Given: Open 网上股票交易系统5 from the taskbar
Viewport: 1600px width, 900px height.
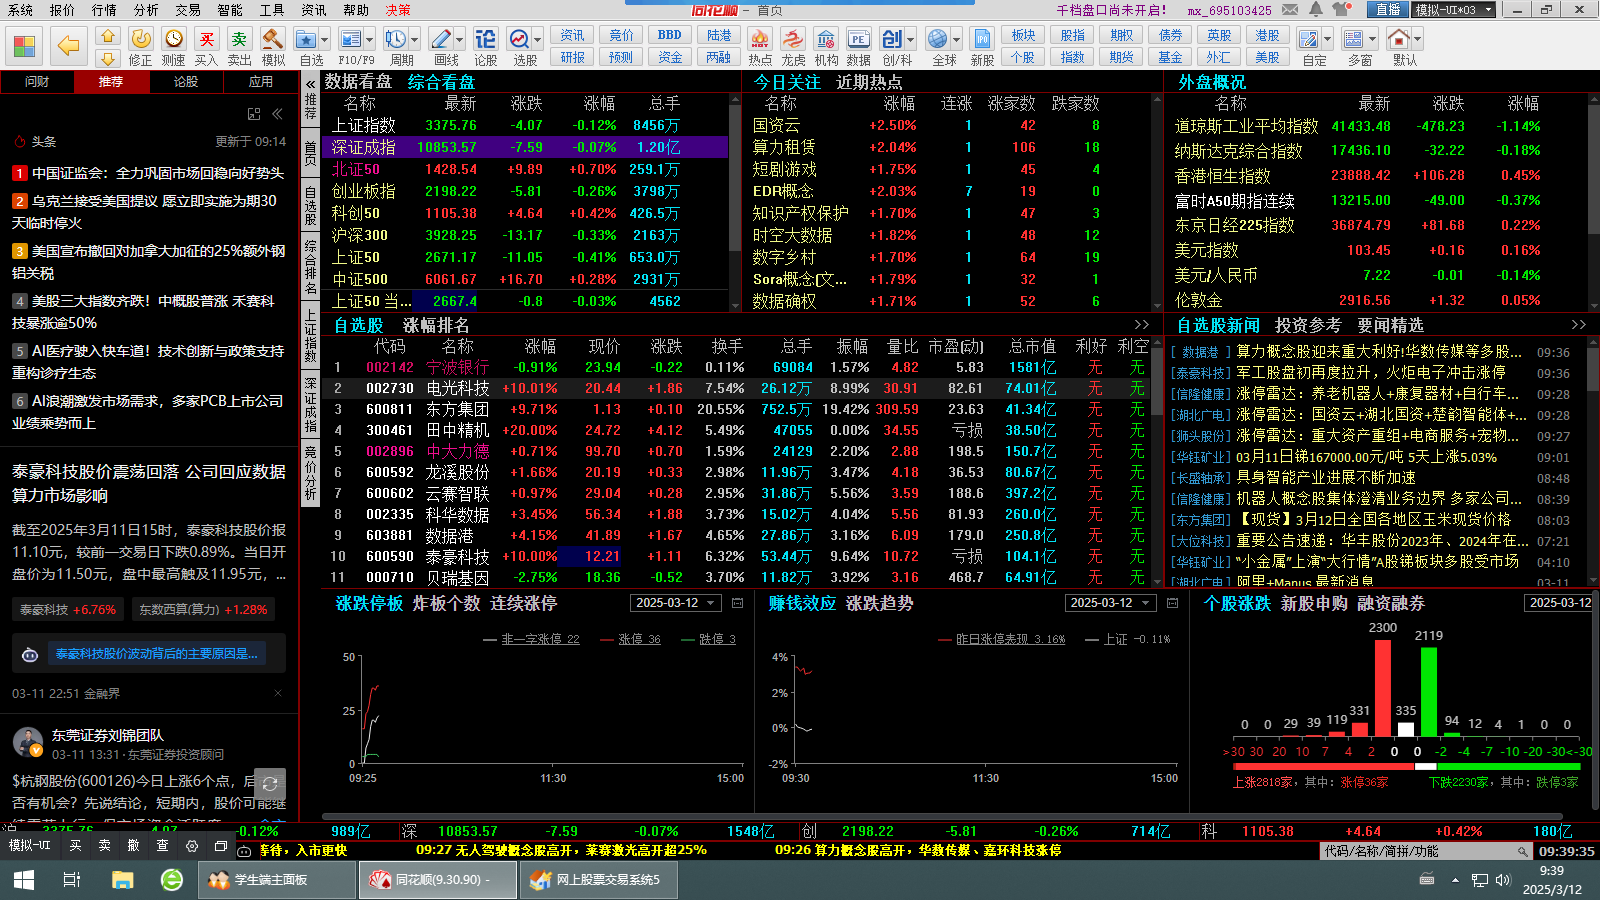Looking at the screenshot, I should (x=600, y=880).
